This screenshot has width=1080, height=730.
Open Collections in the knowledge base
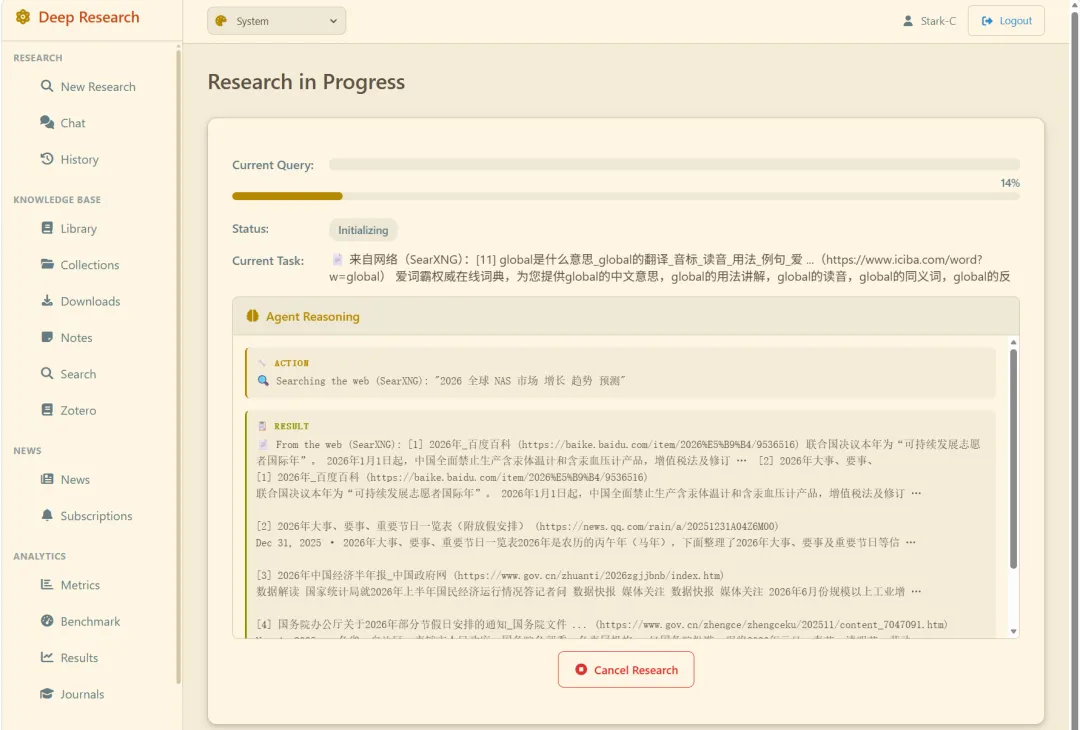90,265
